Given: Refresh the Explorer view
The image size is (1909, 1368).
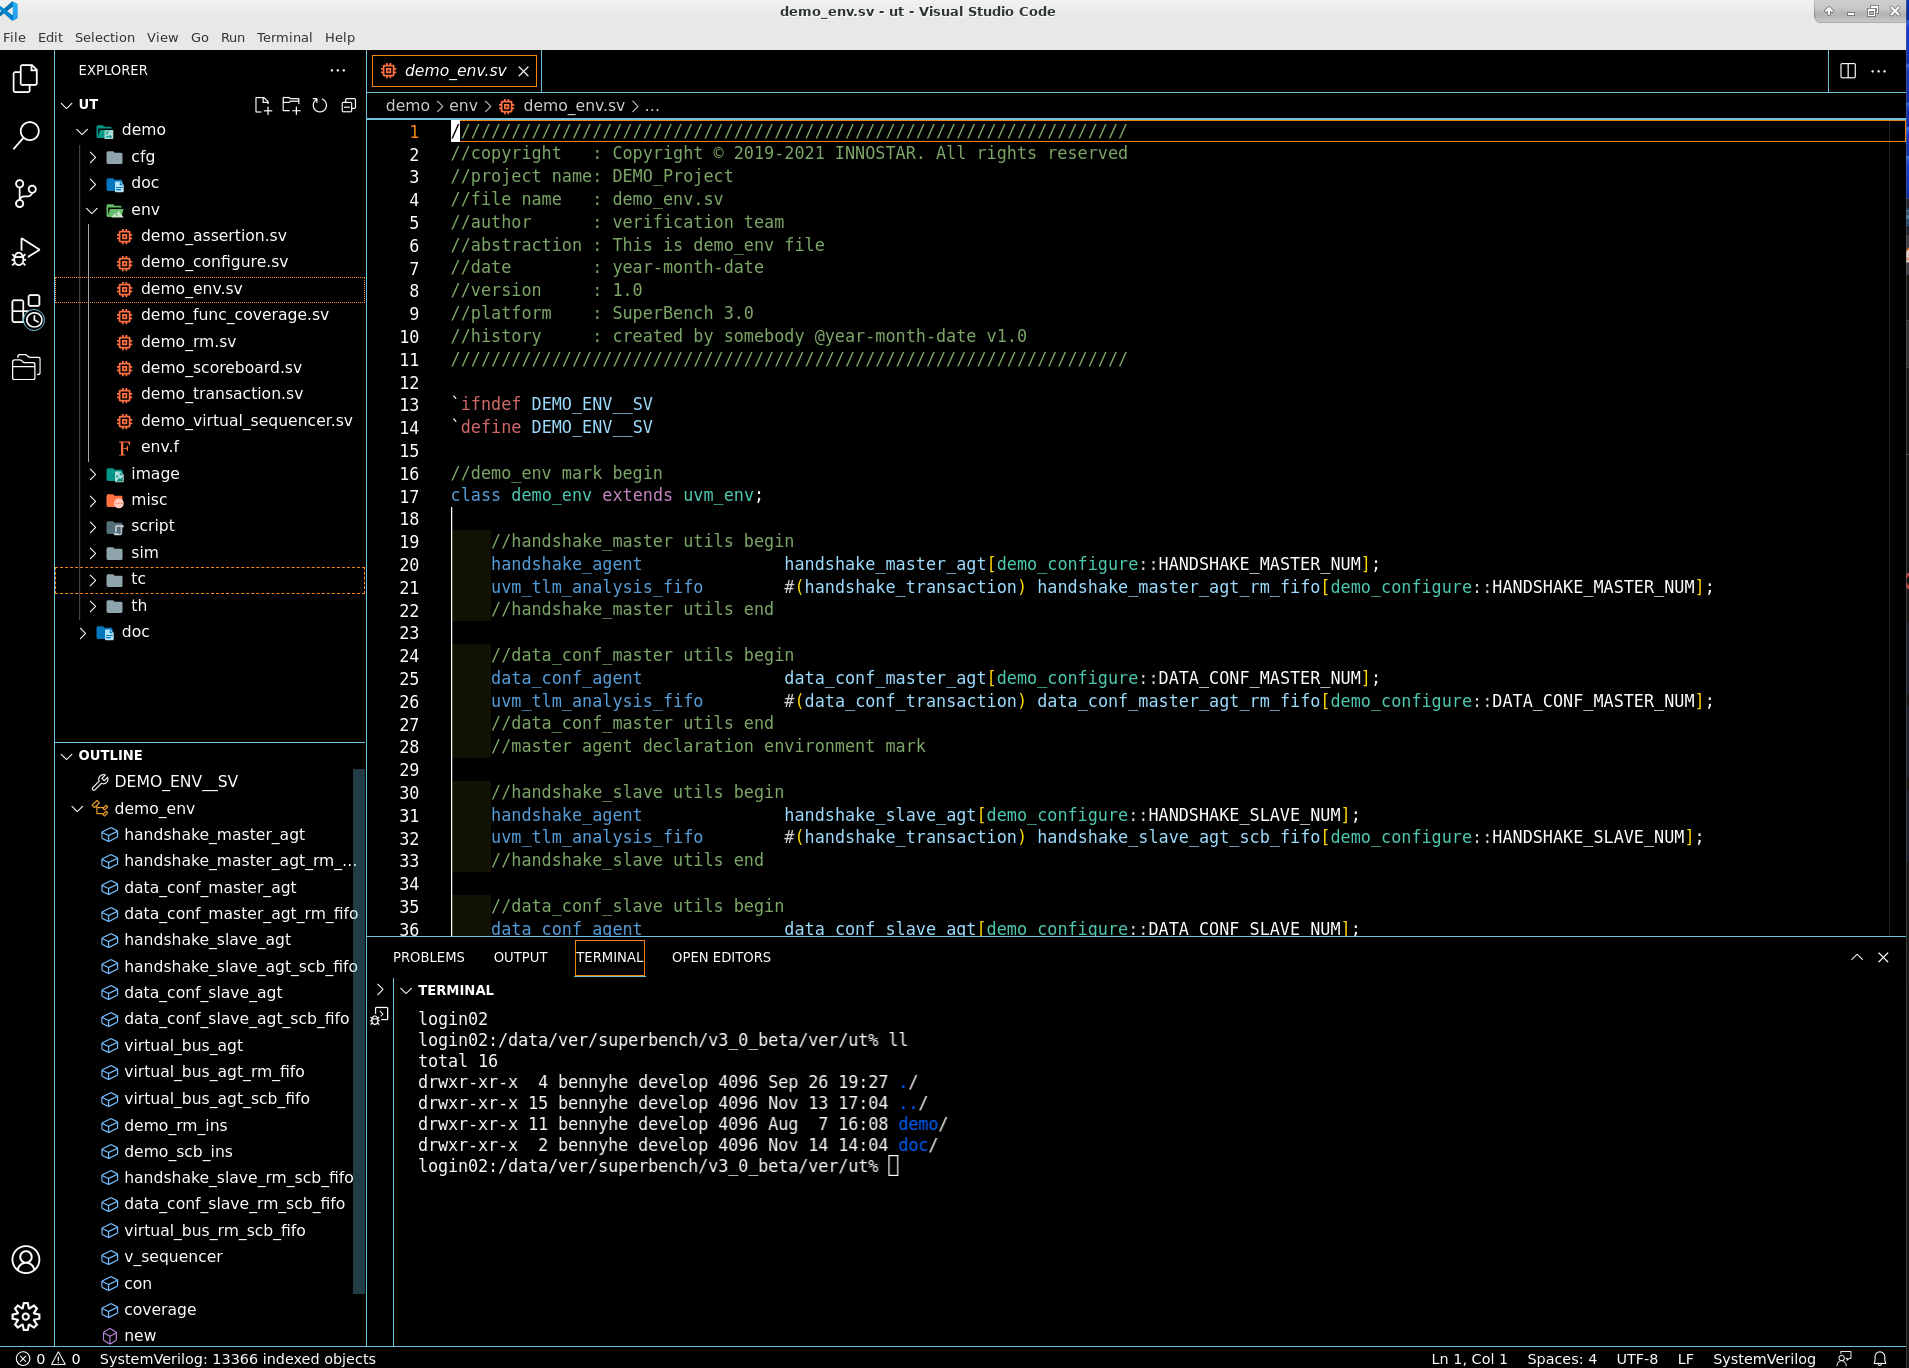Looking at the screenshot, I should tap(319, 104).
